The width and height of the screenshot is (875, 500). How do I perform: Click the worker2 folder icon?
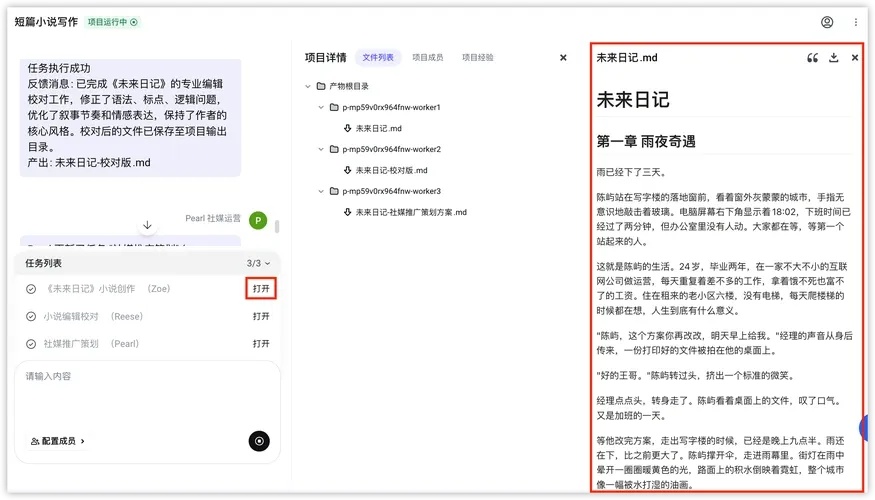(334, 149)
